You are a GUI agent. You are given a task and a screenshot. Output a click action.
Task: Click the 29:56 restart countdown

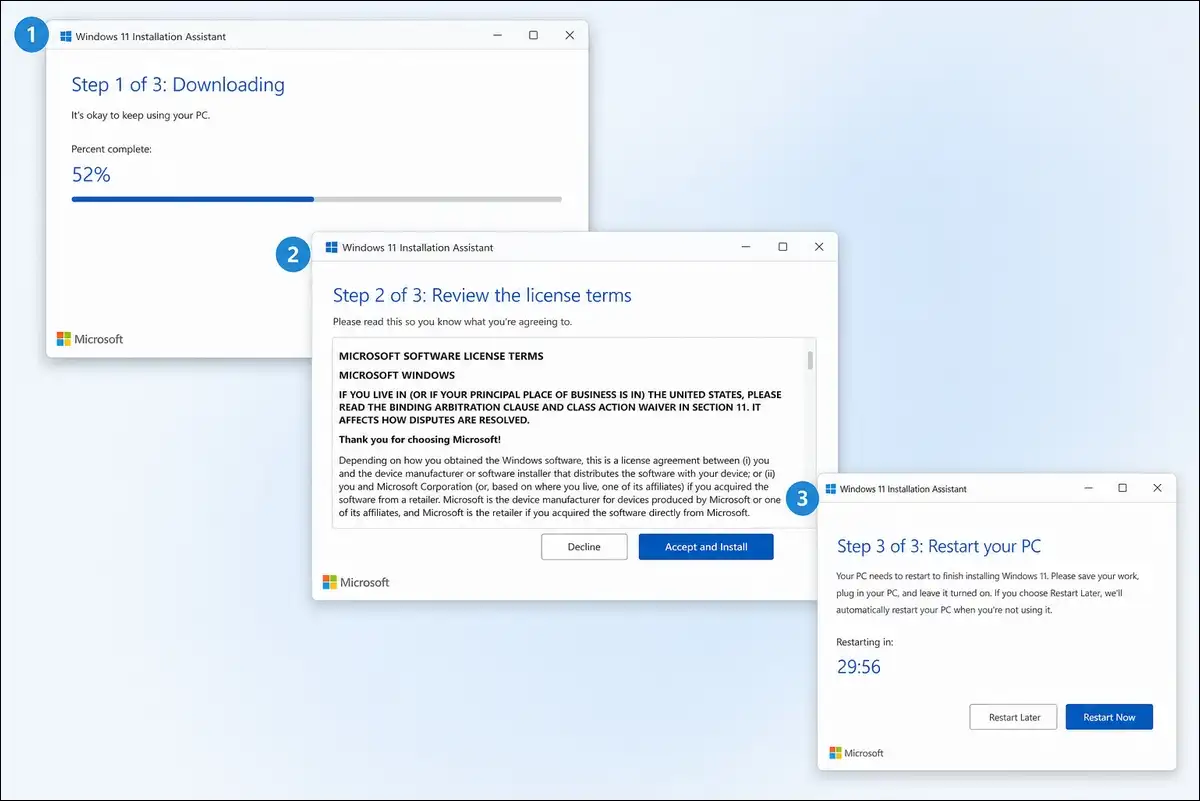[859, 667]
